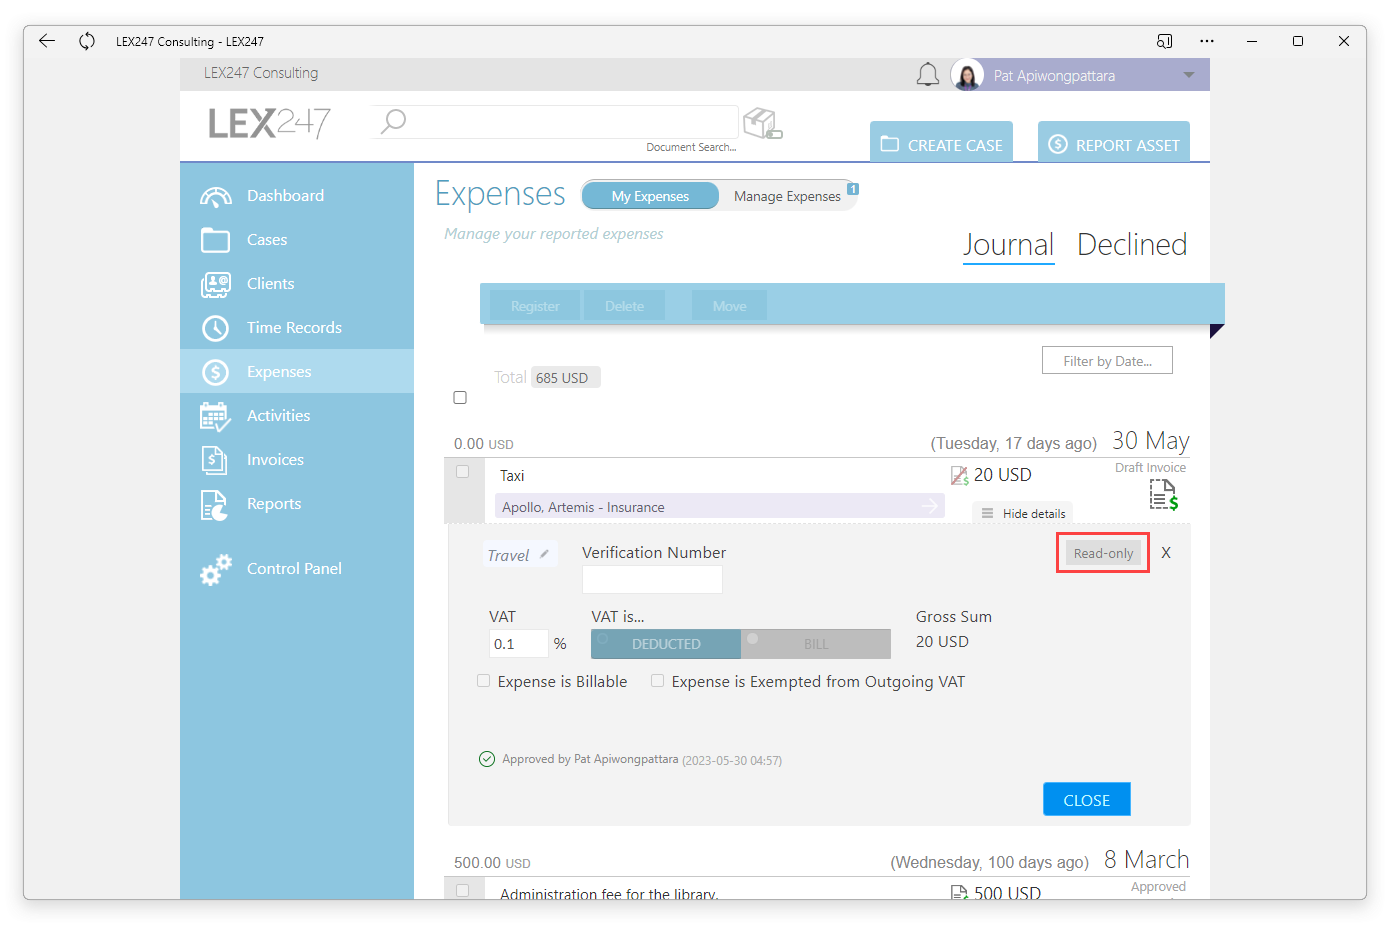Open the user account dropdown arrow
Screen dimensions: 1390x925
tap(1188, 75)
